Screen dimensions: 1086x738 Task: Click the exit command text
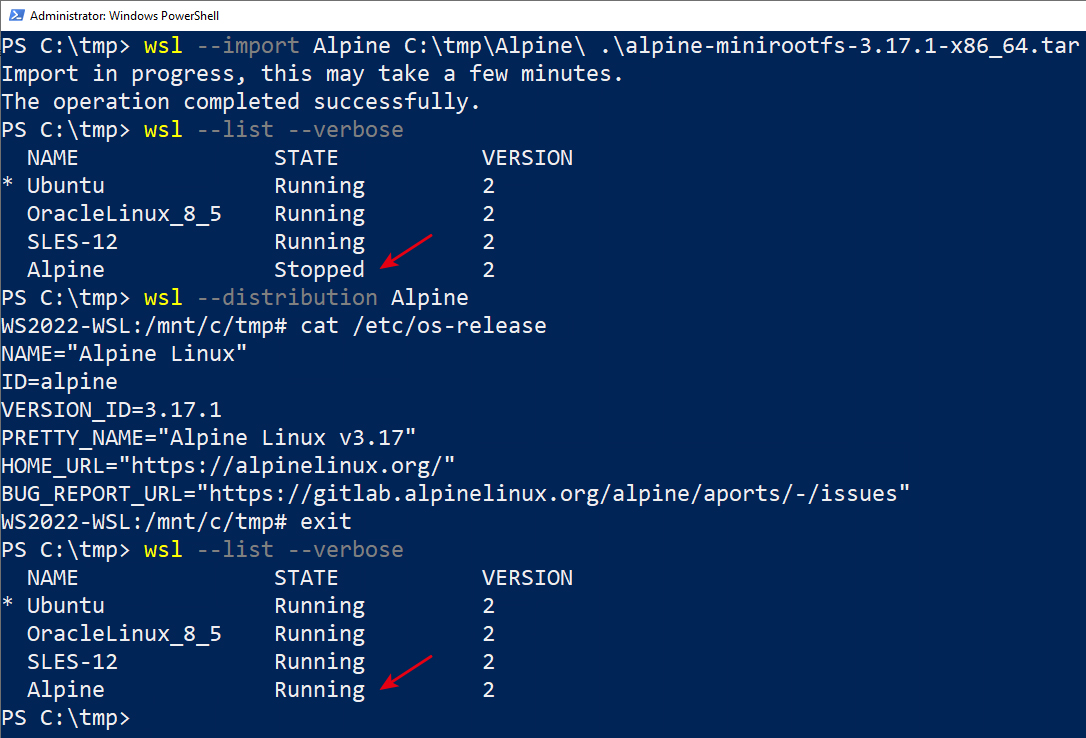(326, 522)
